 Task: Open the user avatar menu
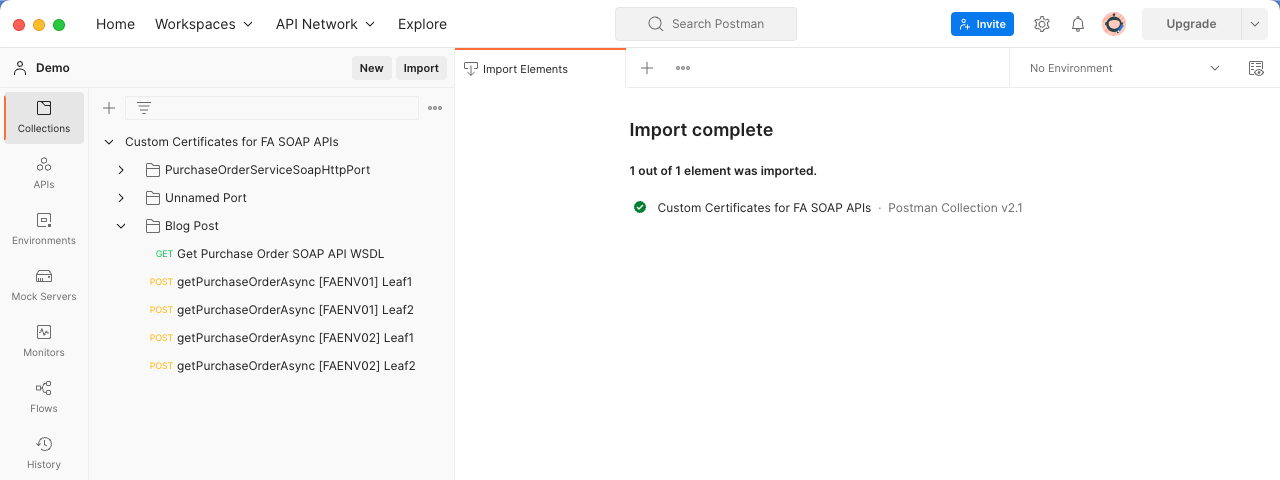[x=1114, y=24]
